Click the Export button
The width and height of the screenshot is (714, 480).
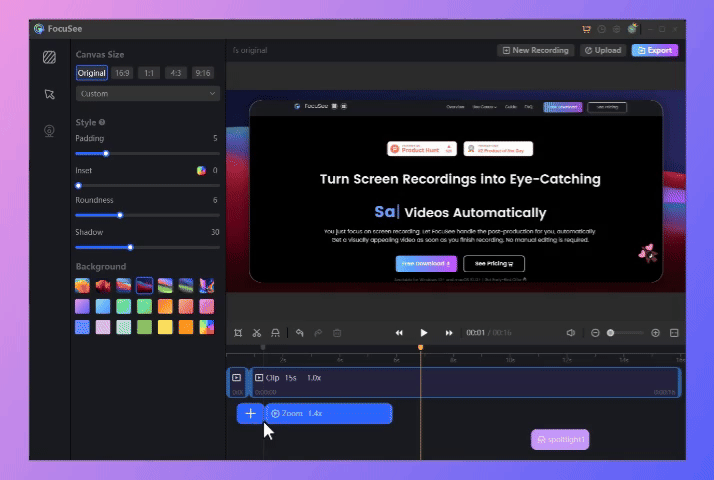tap(655, 50)
